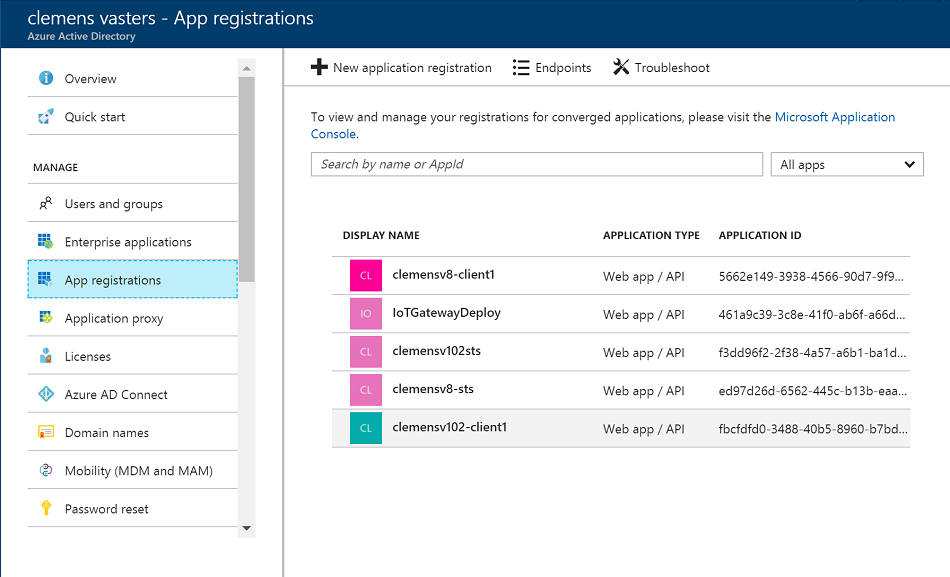
Task: Click the Enterprise applications grid icon
Action: [x=45, y=241]
